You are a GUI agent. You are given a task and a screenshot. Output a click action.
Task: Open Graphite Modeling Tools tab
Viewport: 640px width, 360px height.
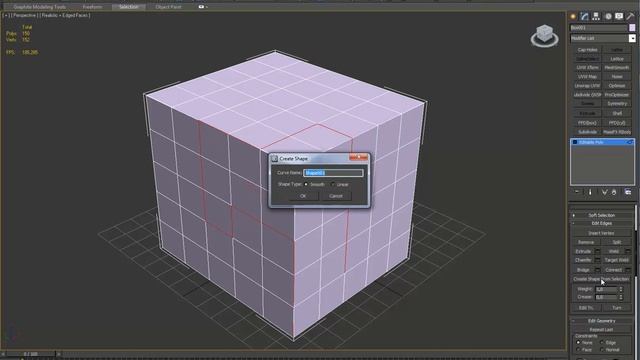(x=40, y=7)
